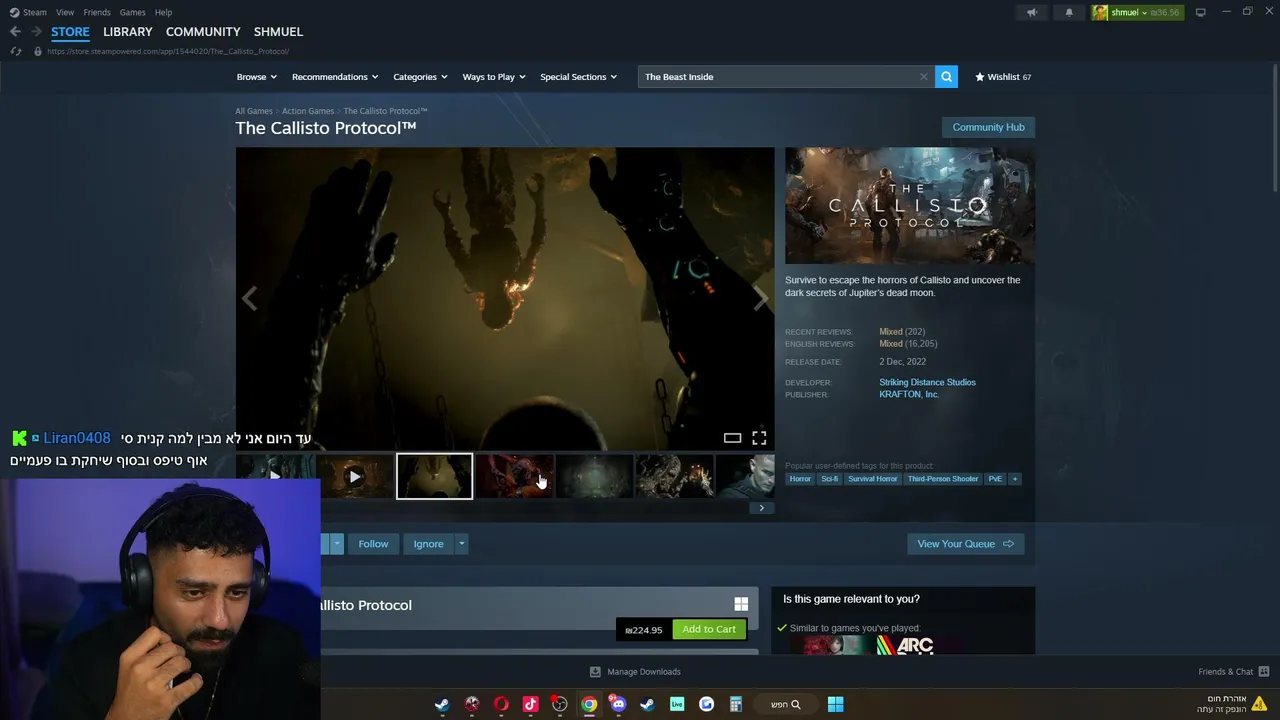This screenshot has height=720, width=1280.
Task: Open the View menu
Action: (65, 12)
